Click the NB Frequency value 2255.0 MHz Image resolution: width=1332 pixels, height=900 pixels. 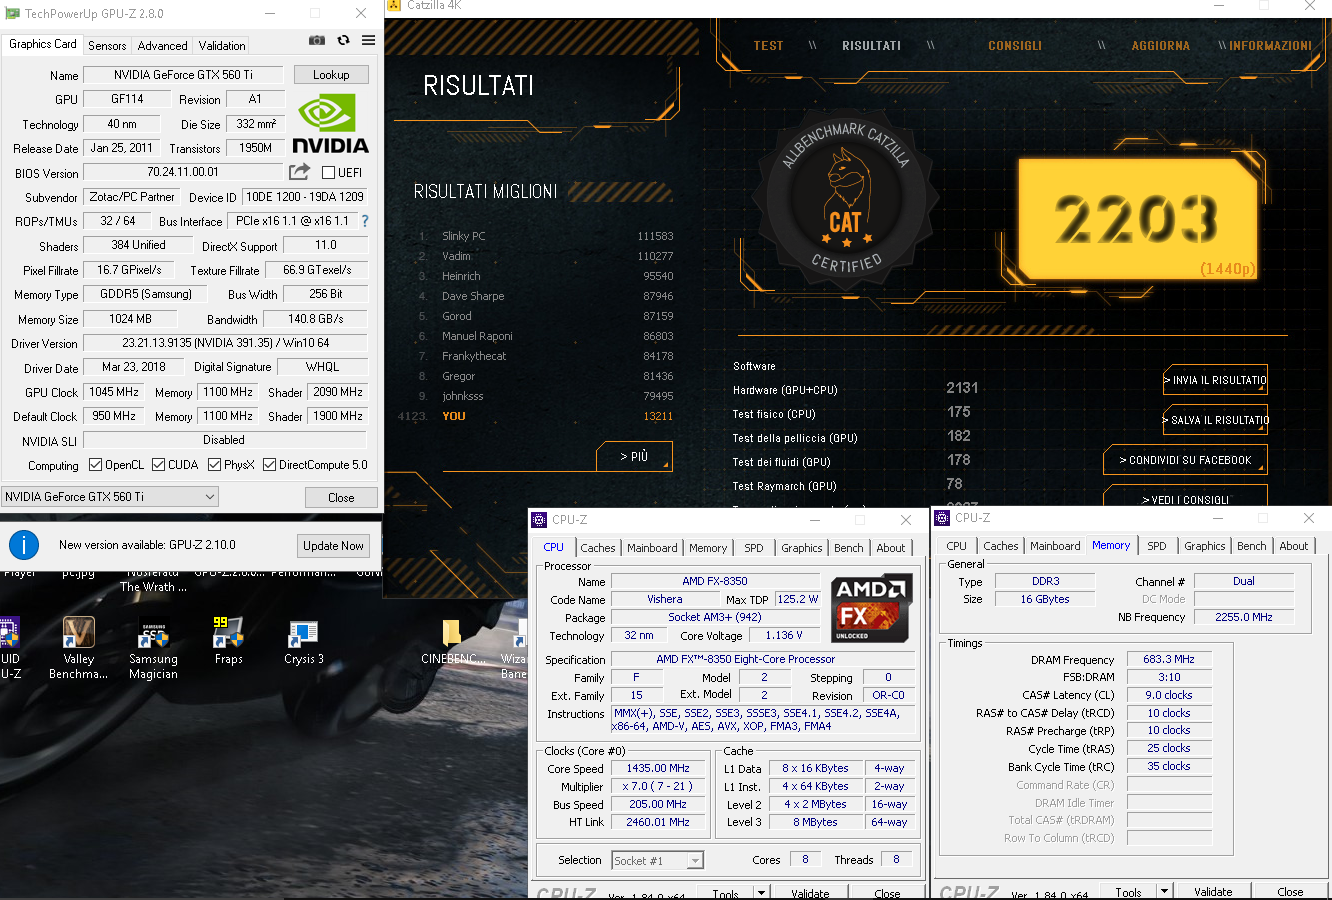tap(1244, 617)
